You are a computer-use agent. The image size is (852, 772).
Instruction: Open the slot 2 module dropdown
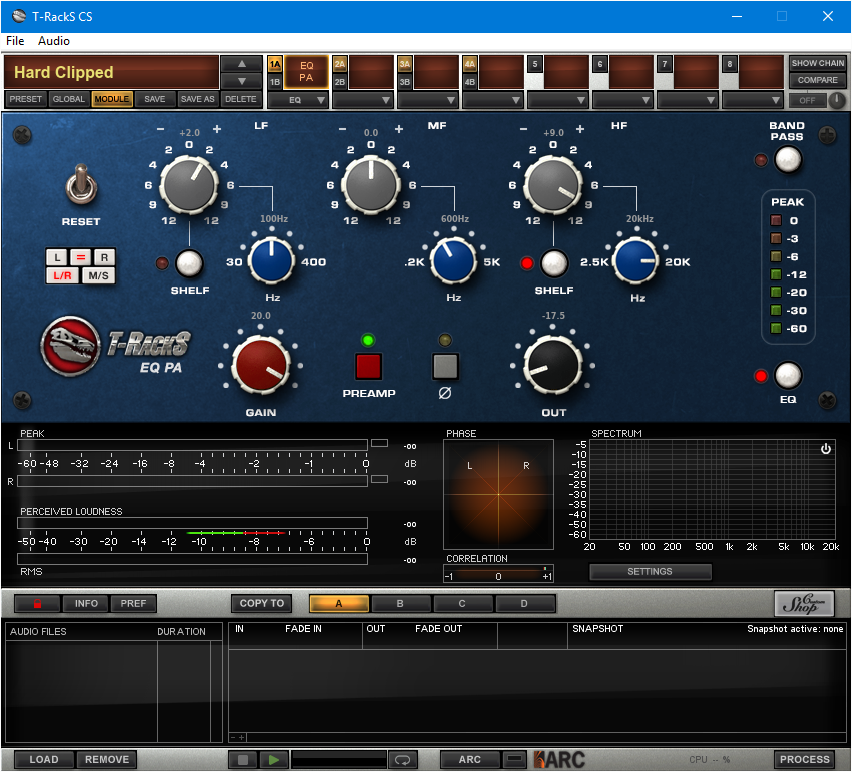(x=363, y=100)
